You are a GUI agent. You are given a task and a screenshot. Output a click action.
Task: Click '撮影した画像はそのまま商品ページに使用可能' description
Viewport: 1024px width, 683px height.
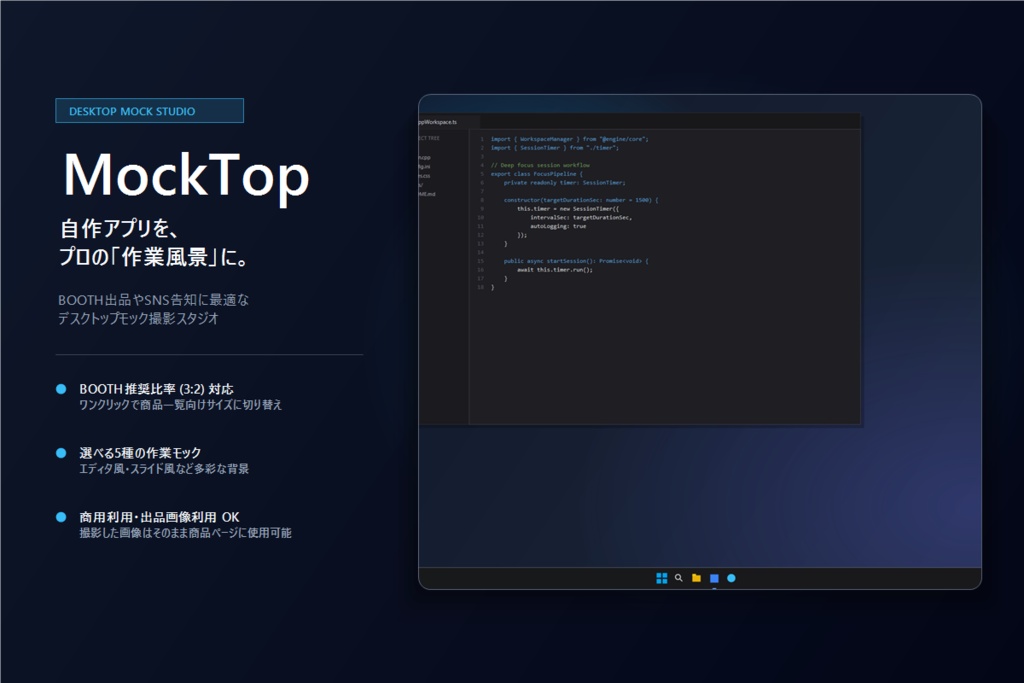pyautogui.click(x=185, y=533)
